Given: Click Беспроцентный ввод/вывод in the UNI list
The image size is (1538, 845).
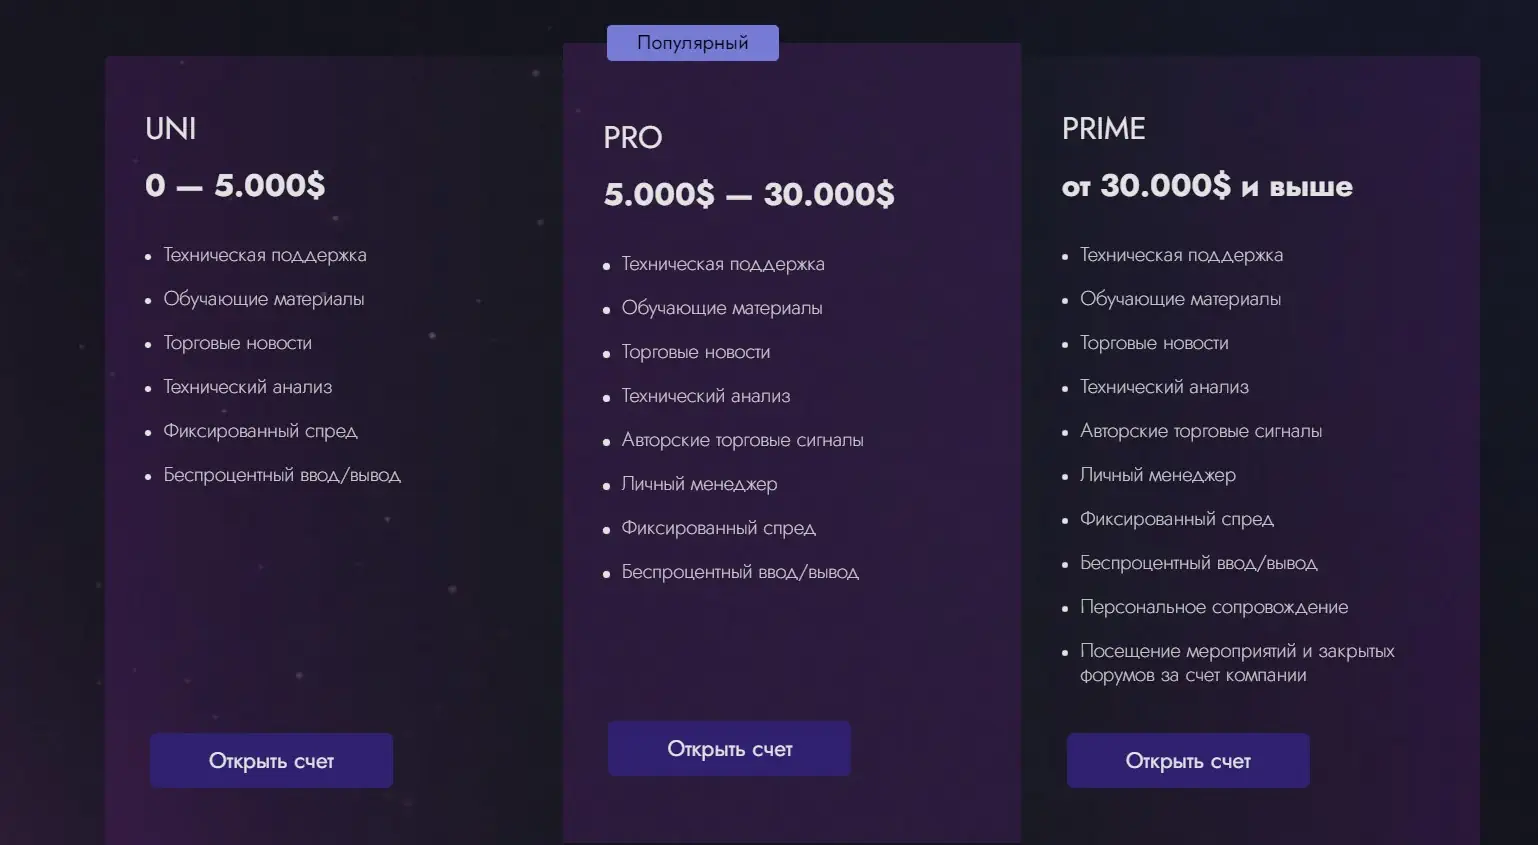Looking at the screenshot, I should [282, 475].
